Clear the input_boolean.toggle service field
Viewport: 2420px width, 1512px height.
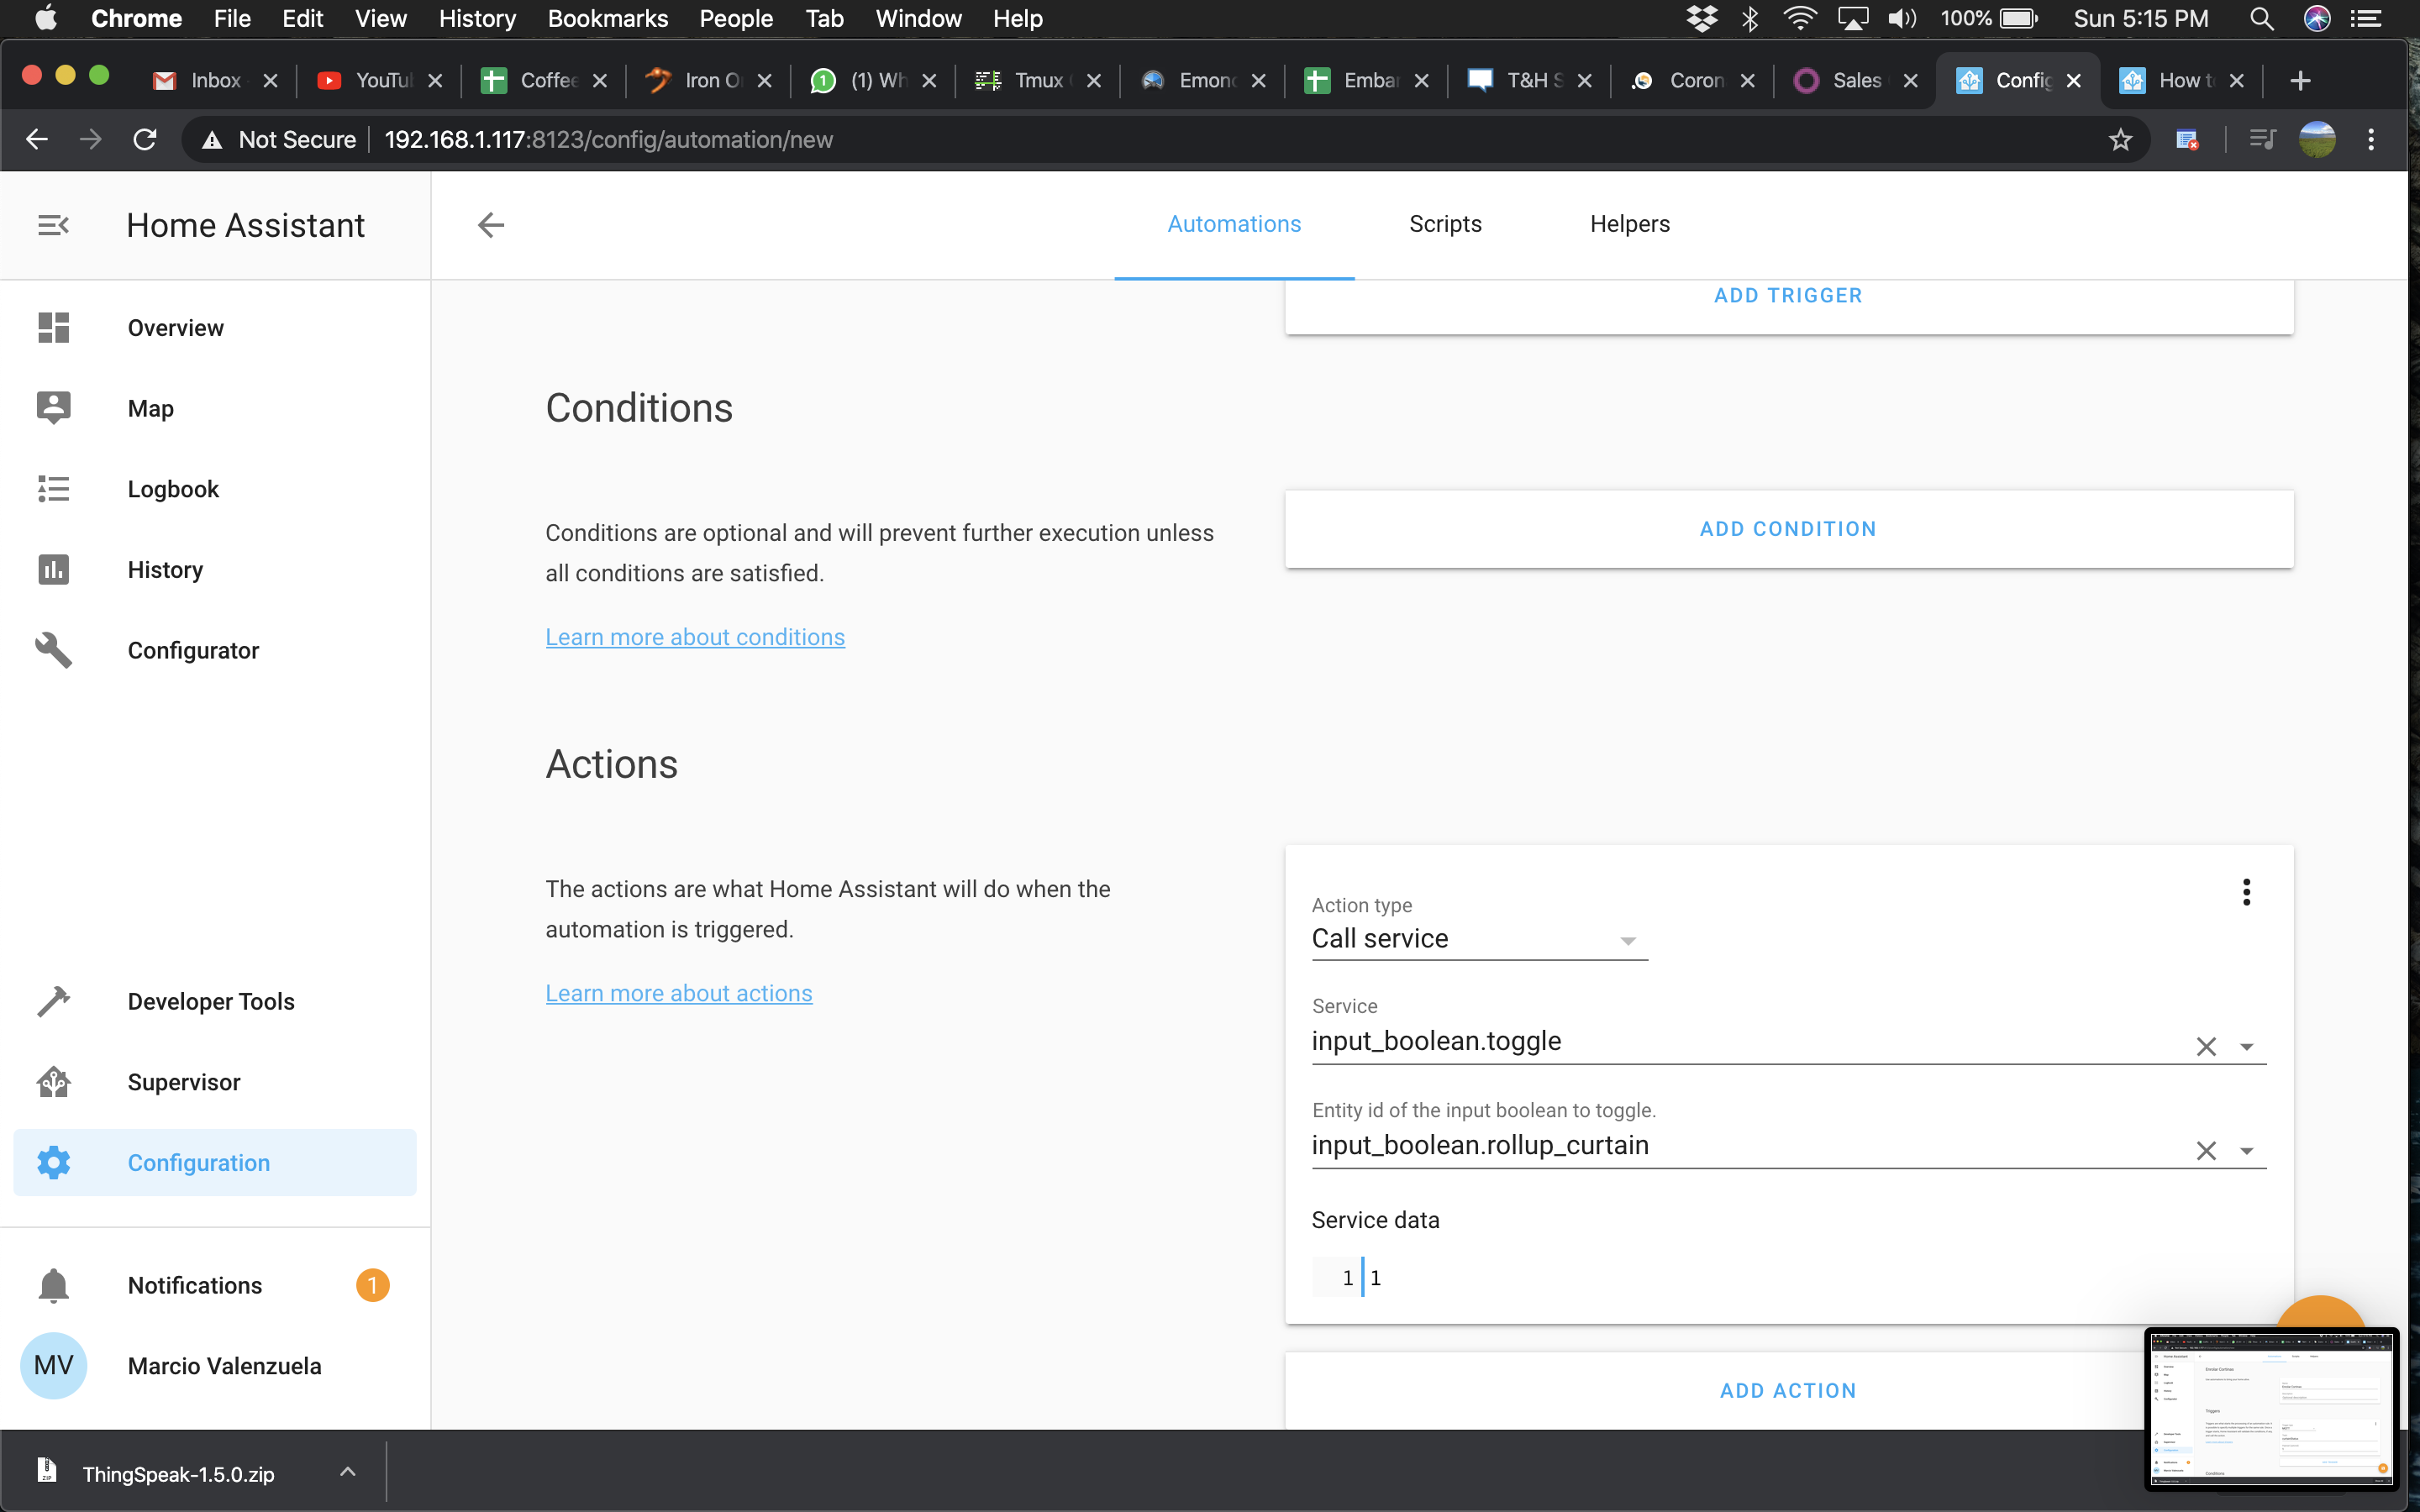click(x=2205, y=1047)
